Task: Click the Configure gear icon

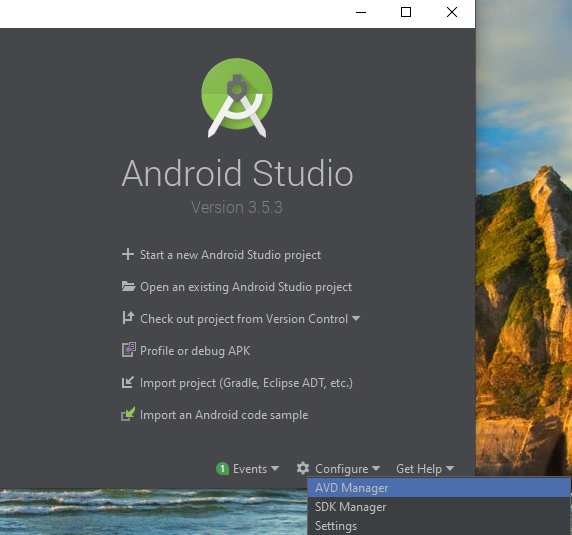Action: 303,468
